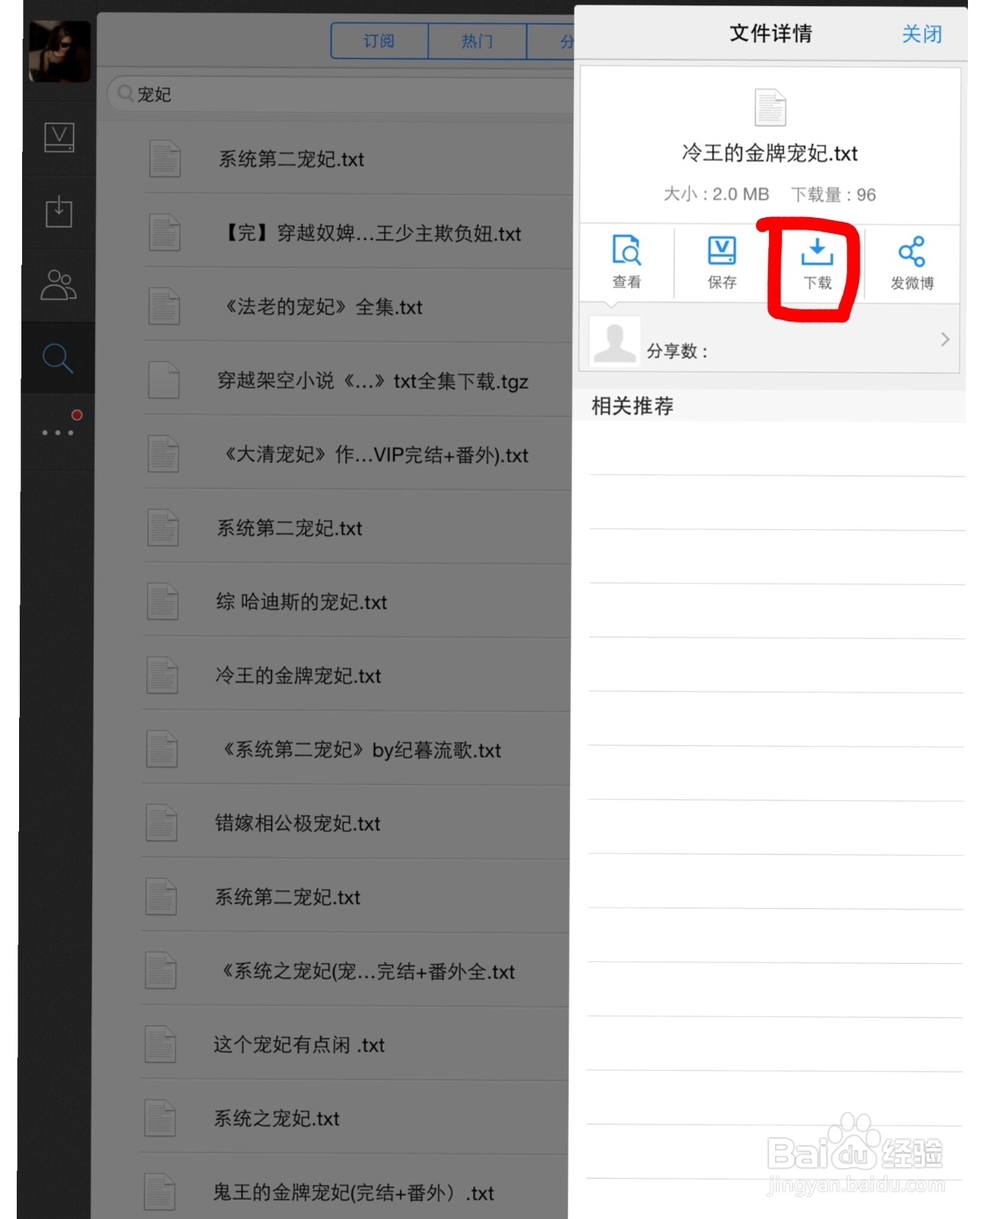Screen dimensions: 1000x1219
Task: Open 鬼王的金牌宠妃(完结+番外）.txt
Action: [x=355, y=1193]
